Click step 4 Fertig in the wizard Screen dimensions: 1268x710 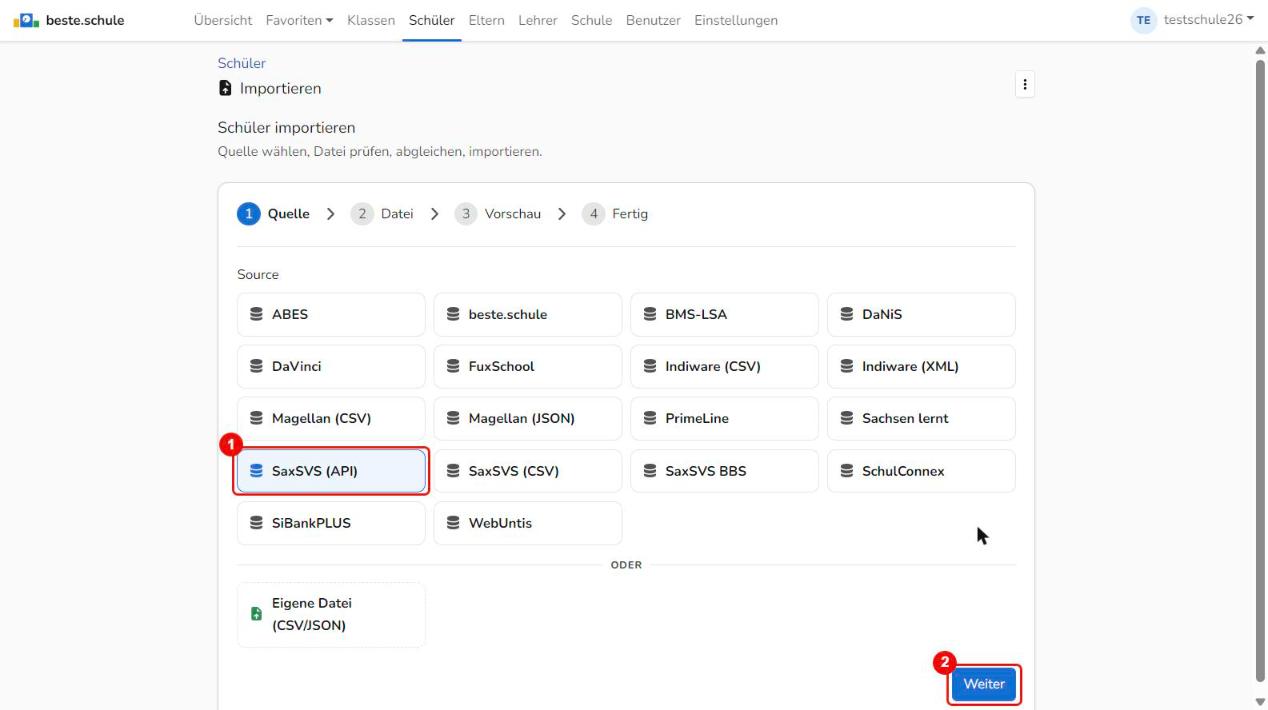(x=615, y=214)
